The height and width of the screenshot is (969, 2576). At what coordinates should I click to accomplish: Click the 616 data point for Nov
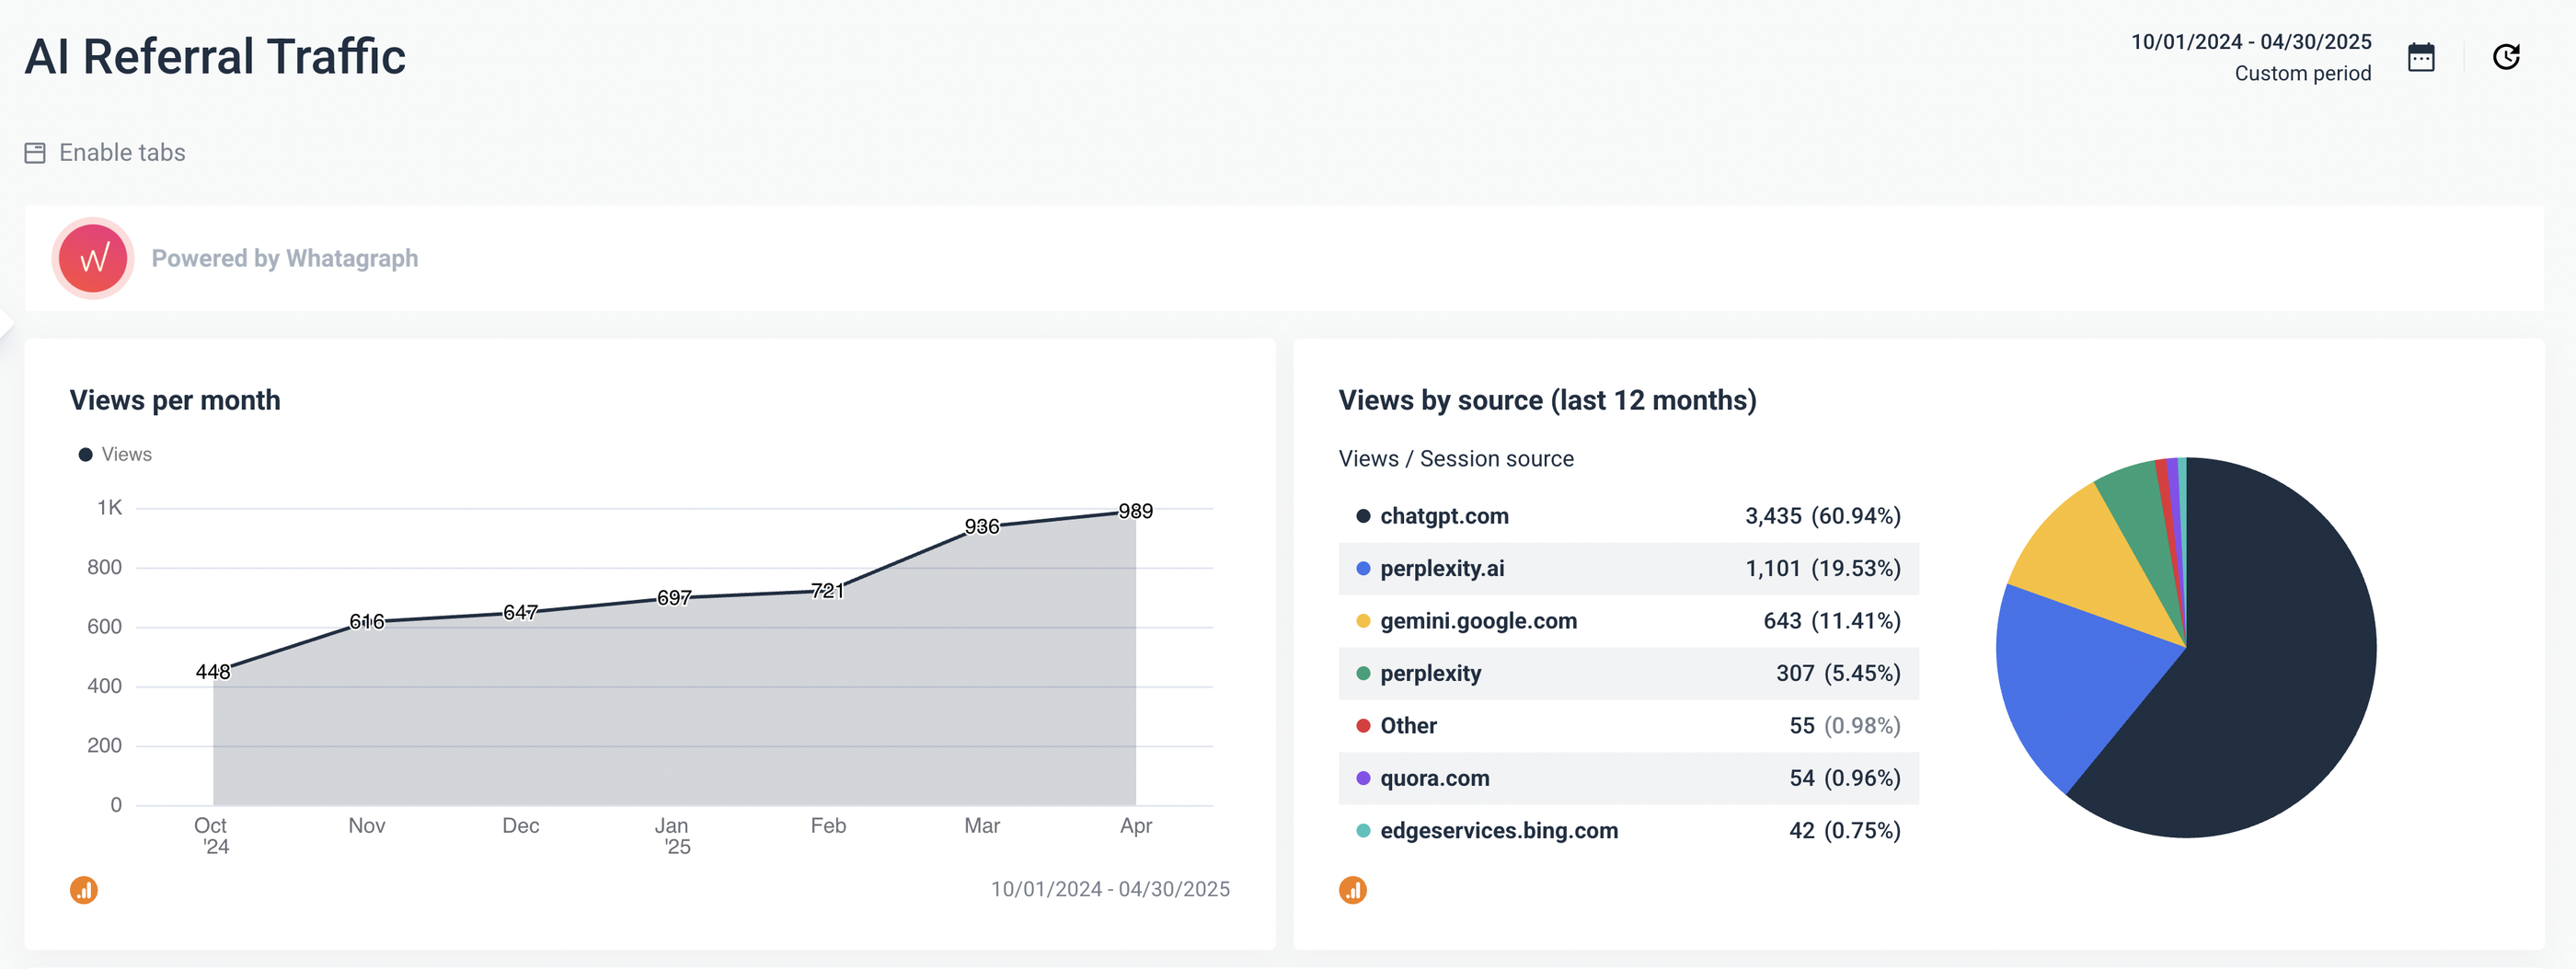pyautogui.click(x=367, y=622)
